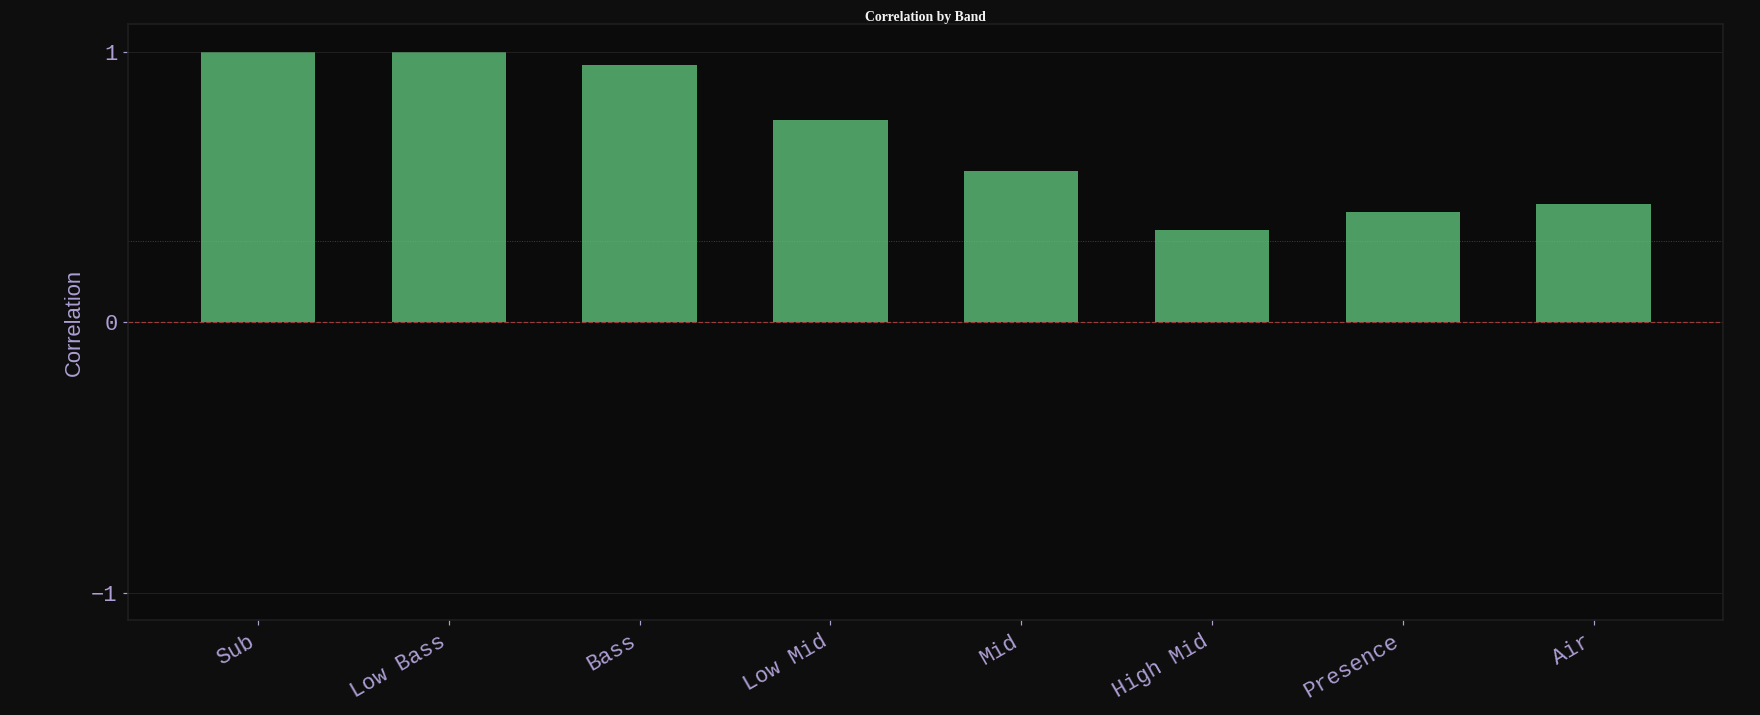The image size is (1760, 715).
Task: Select the Air band bar
Action: click(1593, 263)
